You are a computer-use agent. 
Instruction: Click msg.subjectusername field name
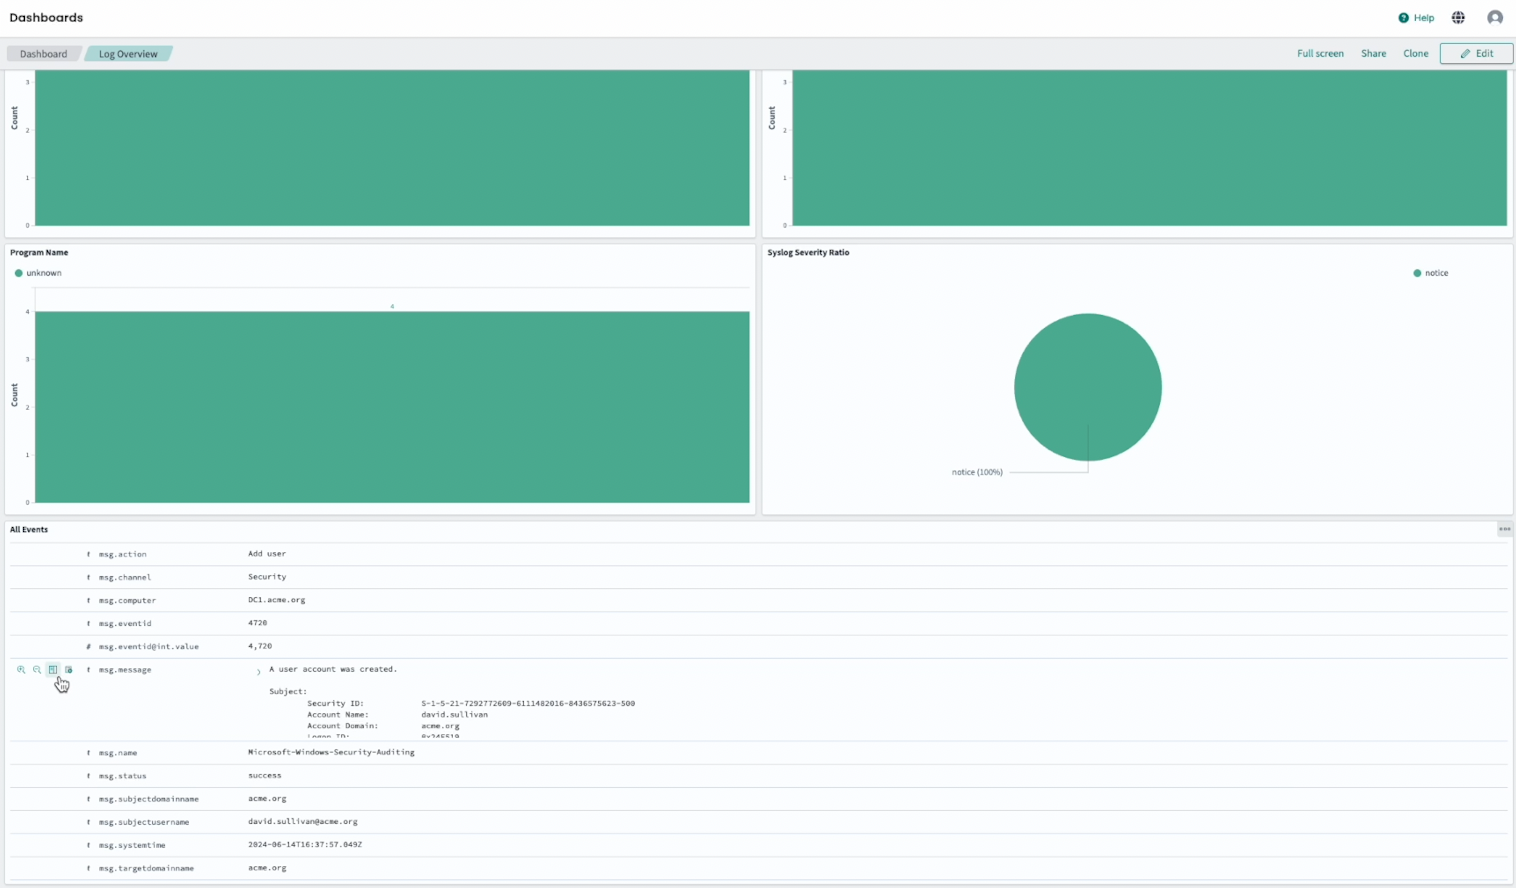[x=144, y=822]
